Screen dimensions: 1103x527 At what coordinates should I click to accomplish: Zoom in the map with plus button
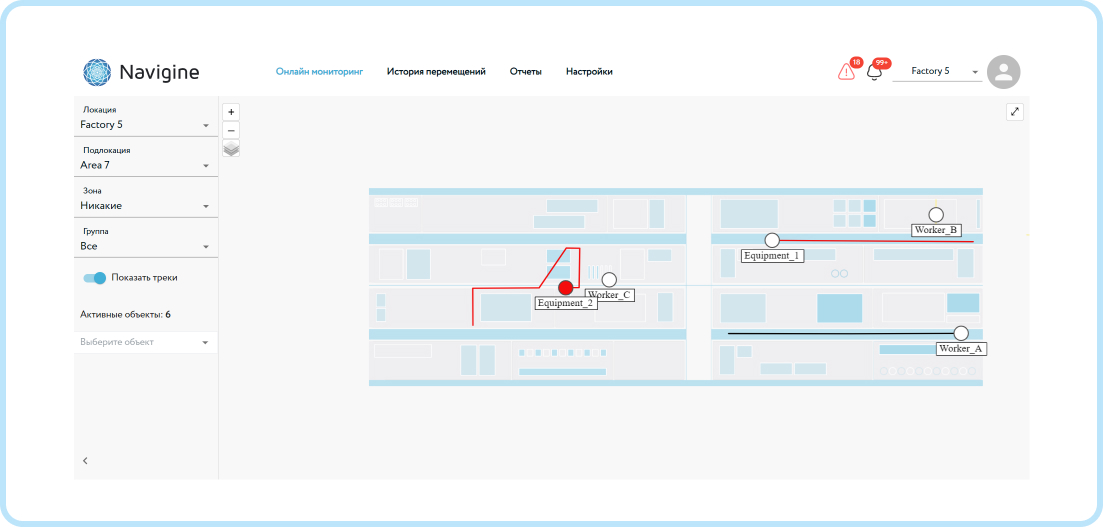pyautogui.click(x=231, y=112)
